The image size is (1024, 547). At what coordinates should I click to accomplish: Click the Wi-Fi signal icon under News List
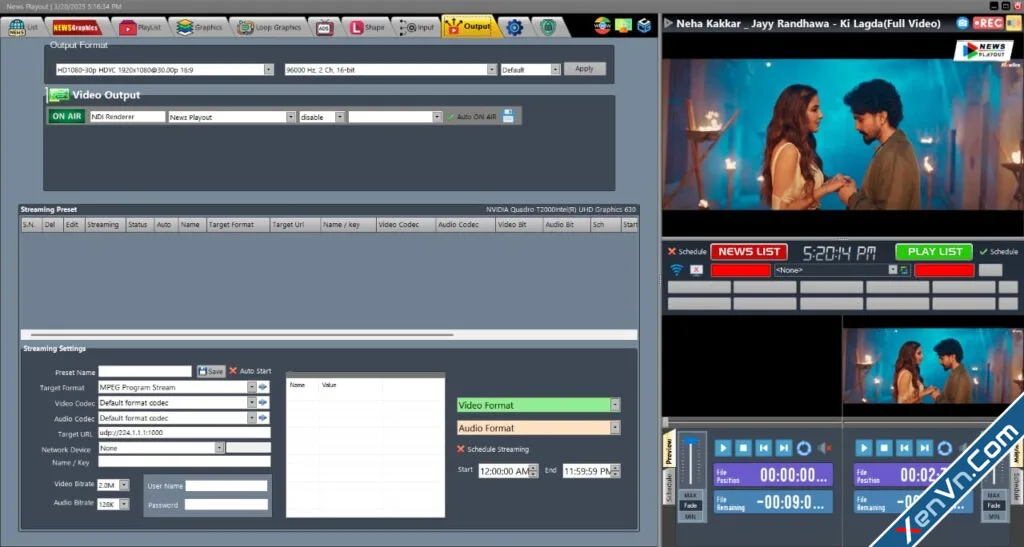(677, 270)
